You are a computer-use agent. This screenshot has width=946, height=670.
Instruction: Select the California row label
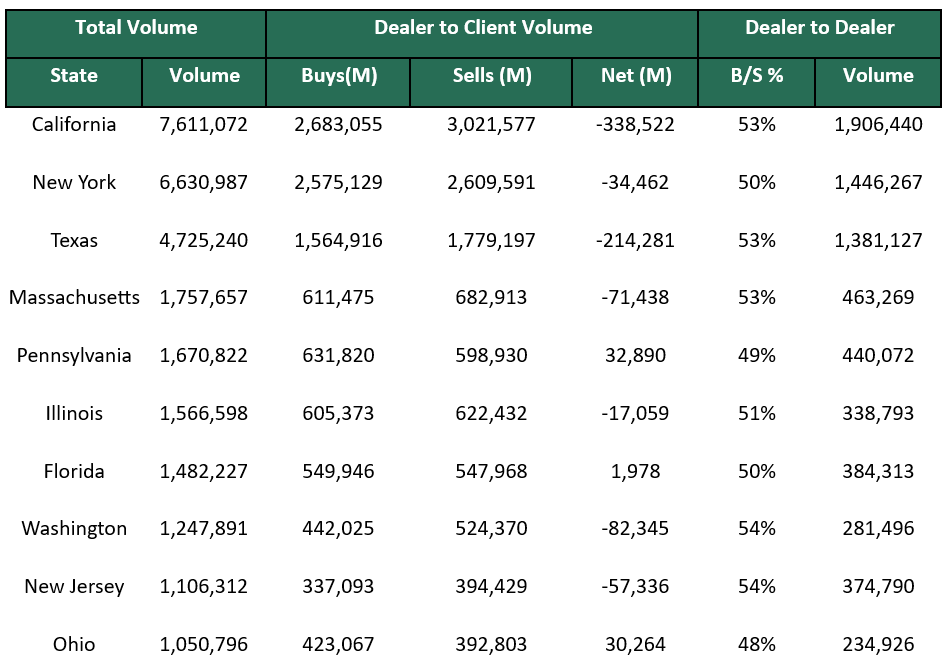coord(74,125)
